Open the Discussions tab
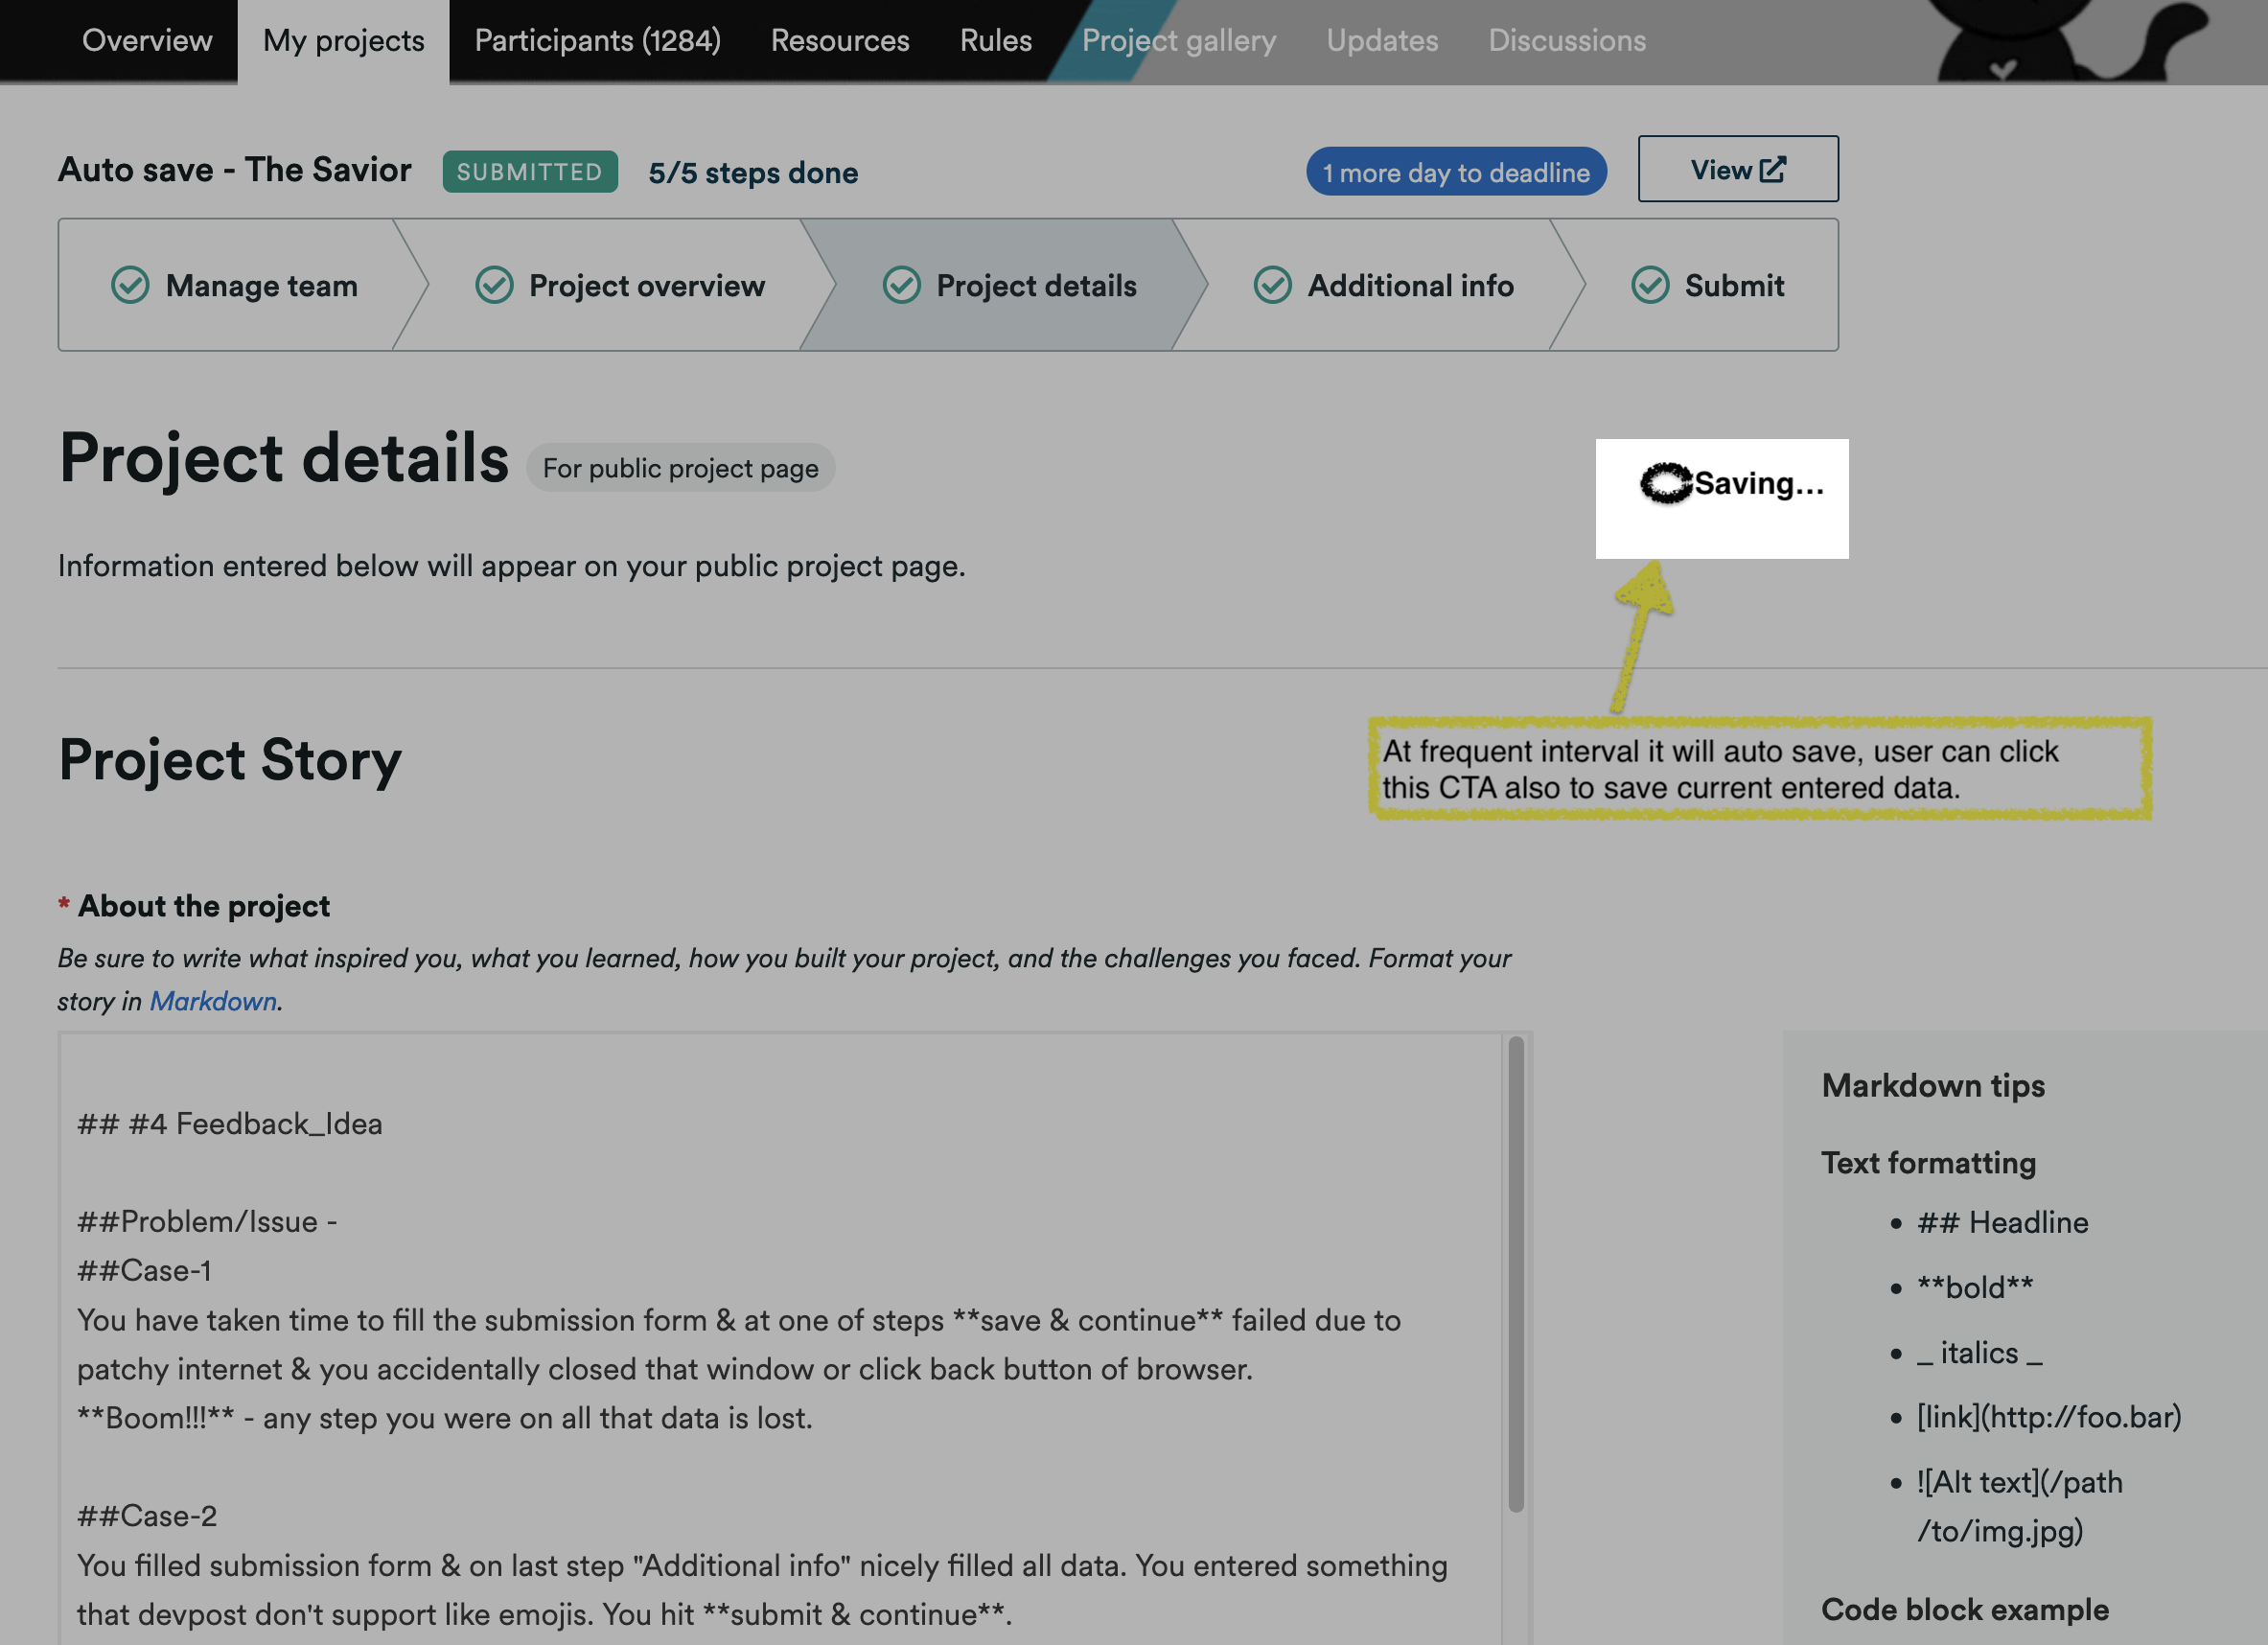 [x=1566, y=40]
